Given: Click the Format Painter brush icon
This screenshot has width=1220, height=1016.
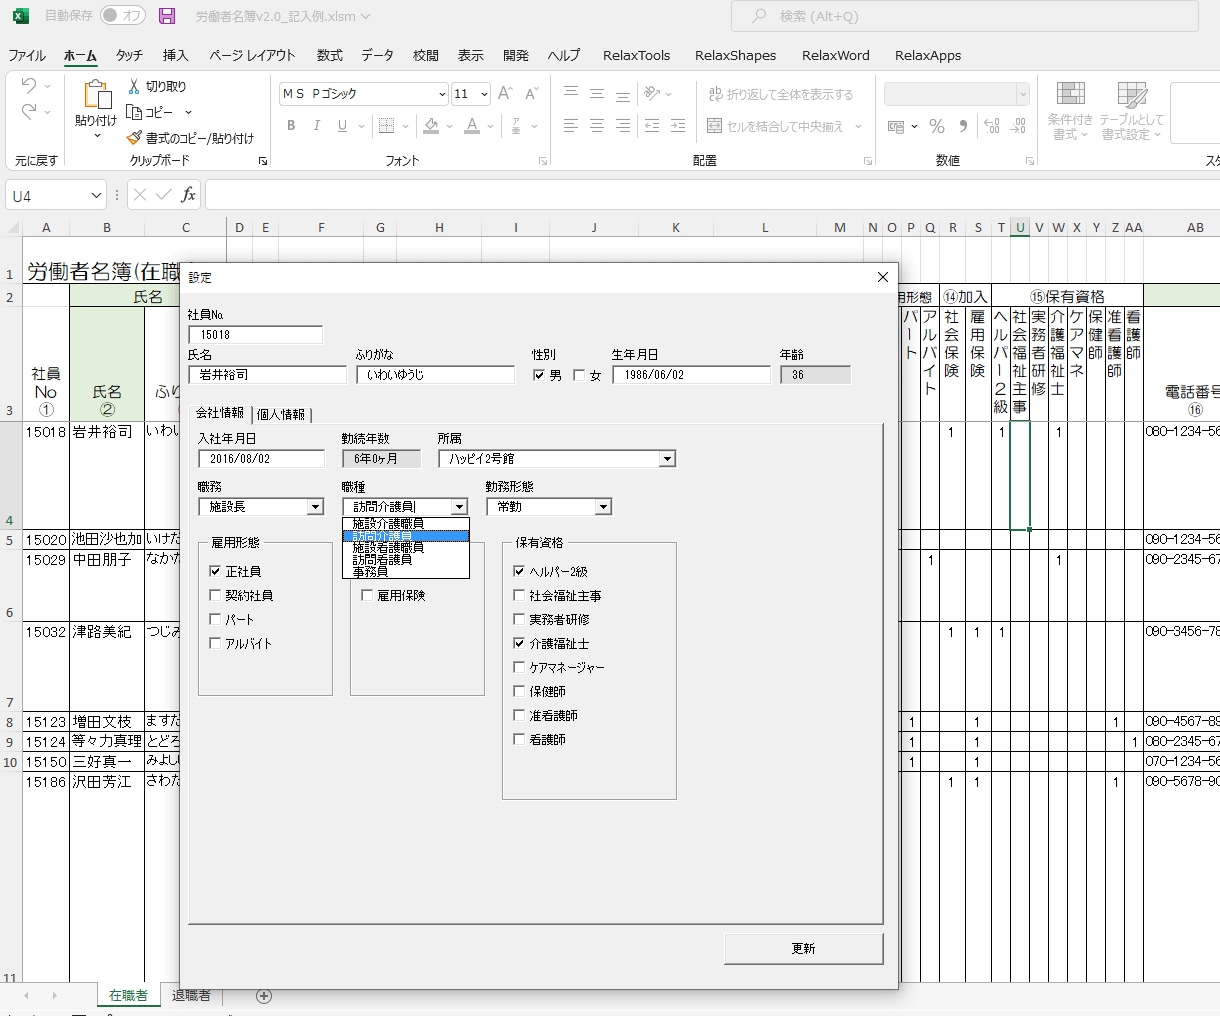Looking at the screenshot, I should (x=134, y=138).
